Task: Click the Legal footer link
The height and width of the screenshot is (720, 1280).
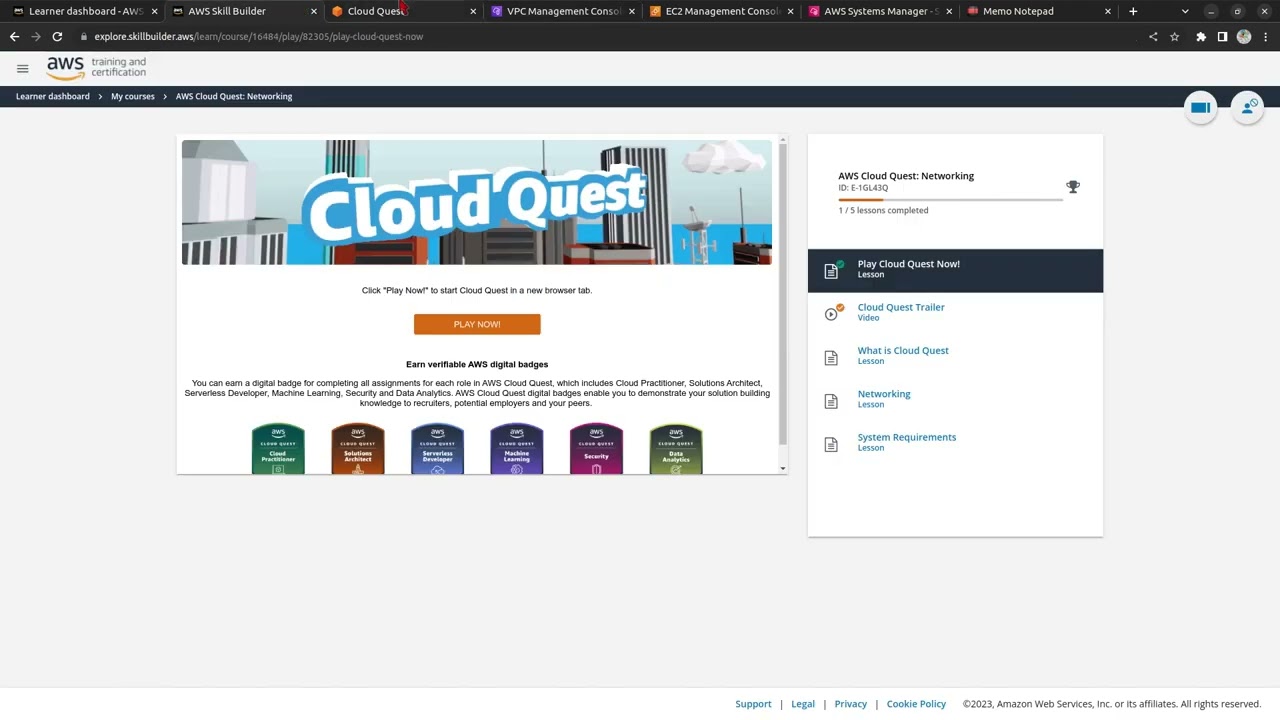Action: 803,704
